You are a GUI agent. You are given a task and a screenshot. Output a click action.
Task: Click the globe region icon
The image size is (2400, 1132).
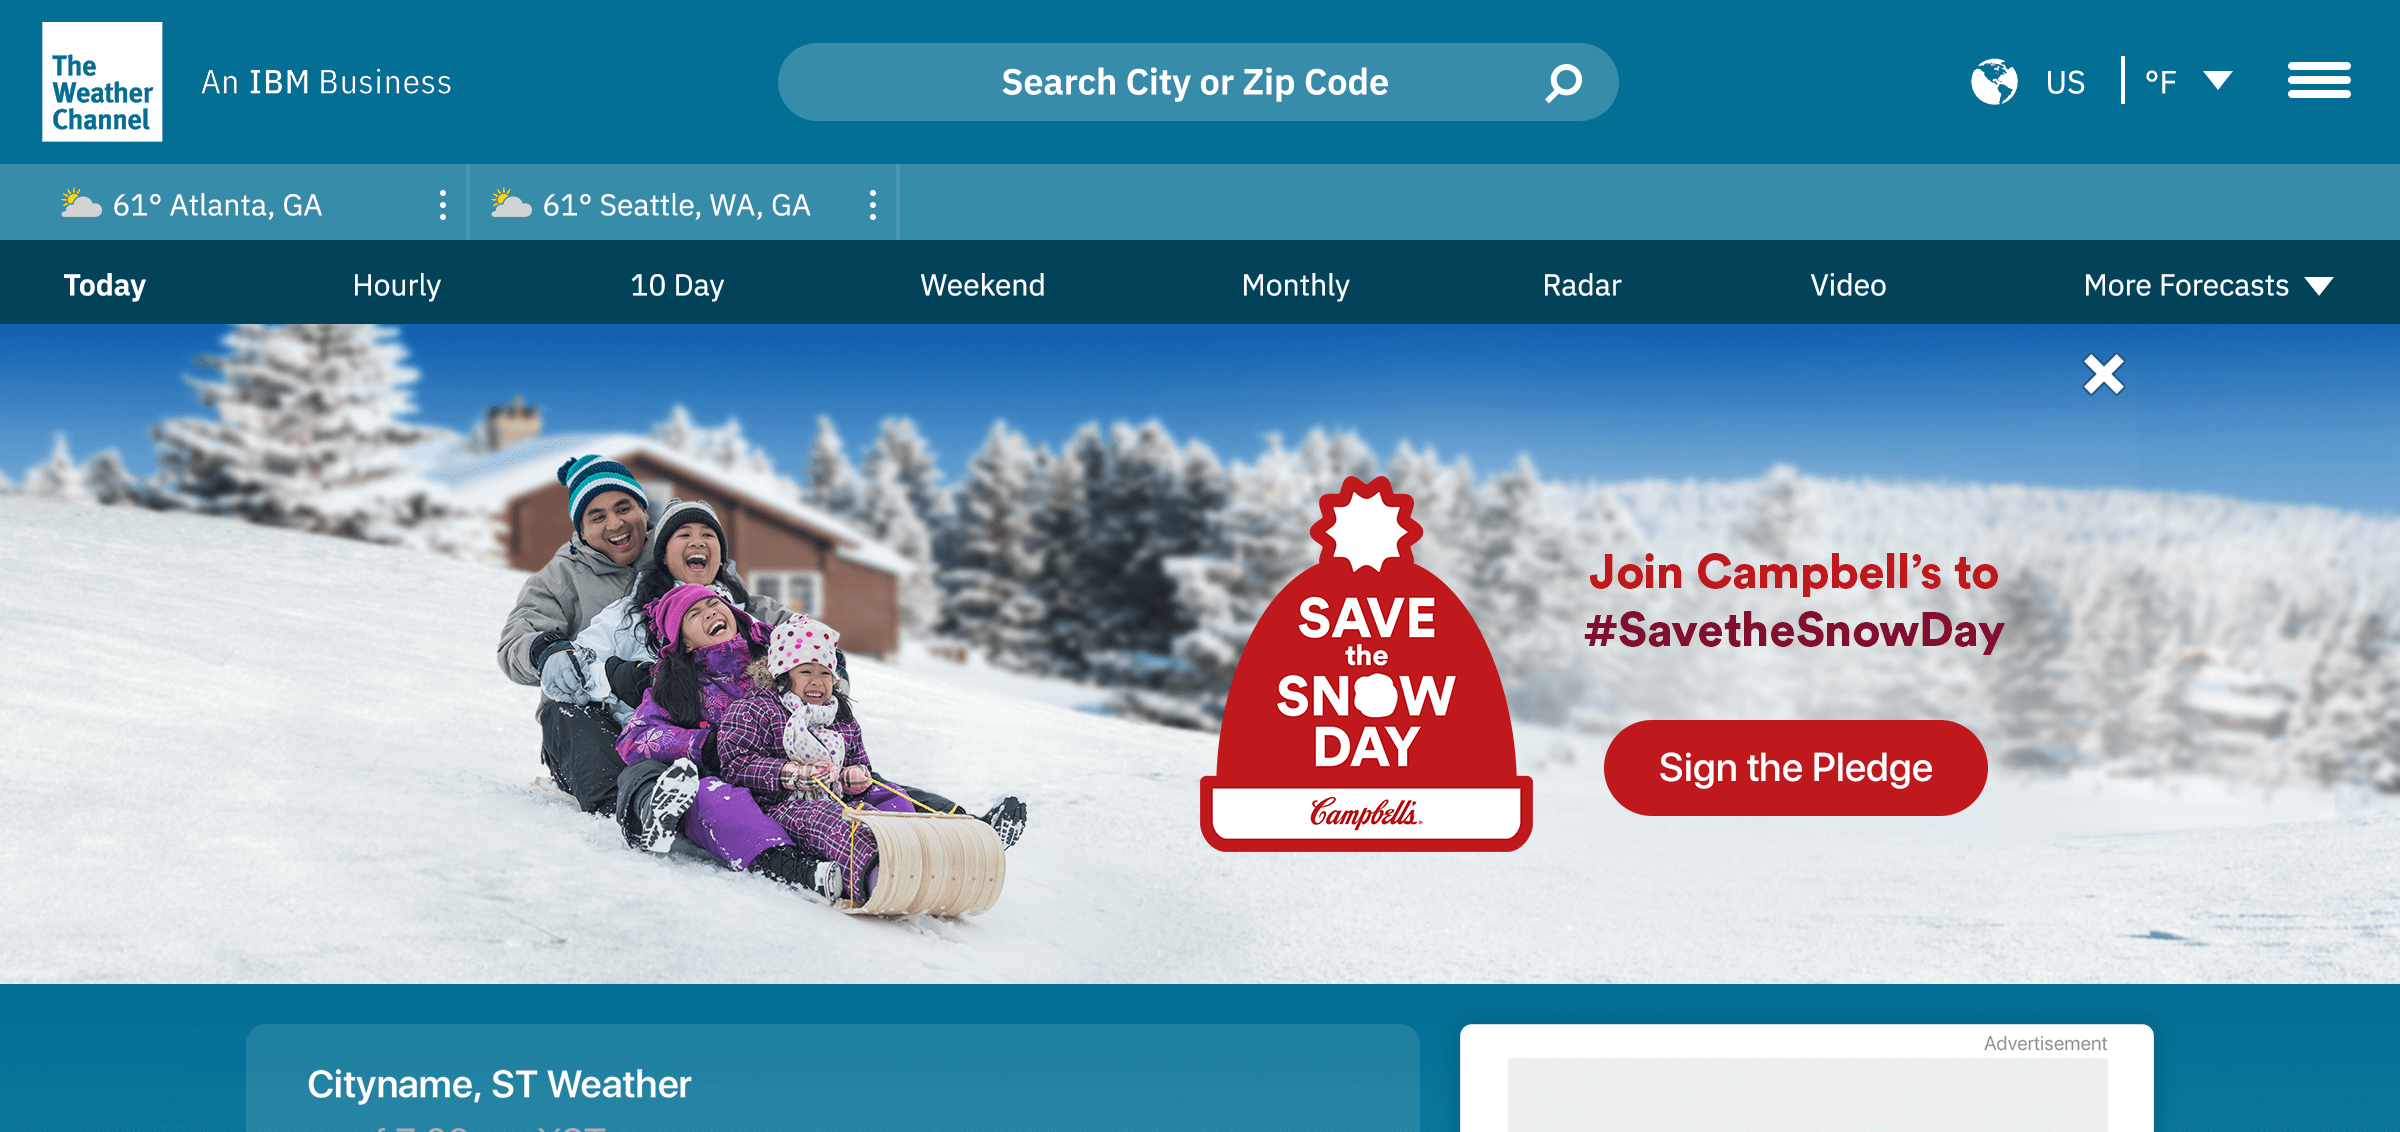(x=1994, y=82)
